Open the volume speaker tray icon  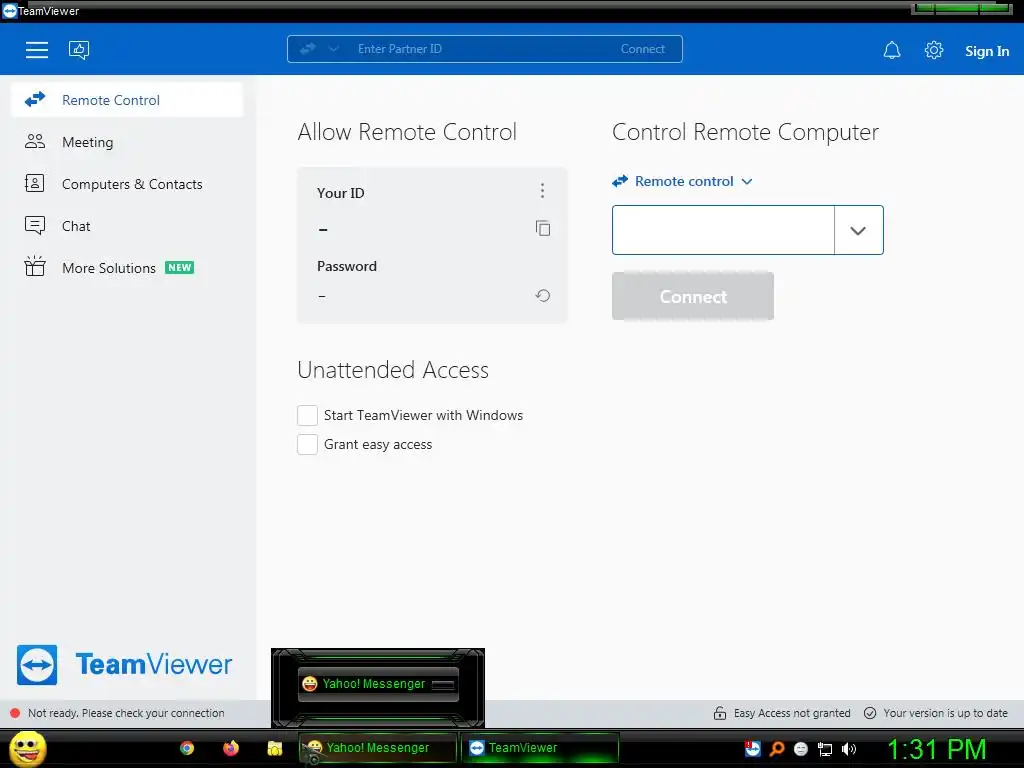849,749
